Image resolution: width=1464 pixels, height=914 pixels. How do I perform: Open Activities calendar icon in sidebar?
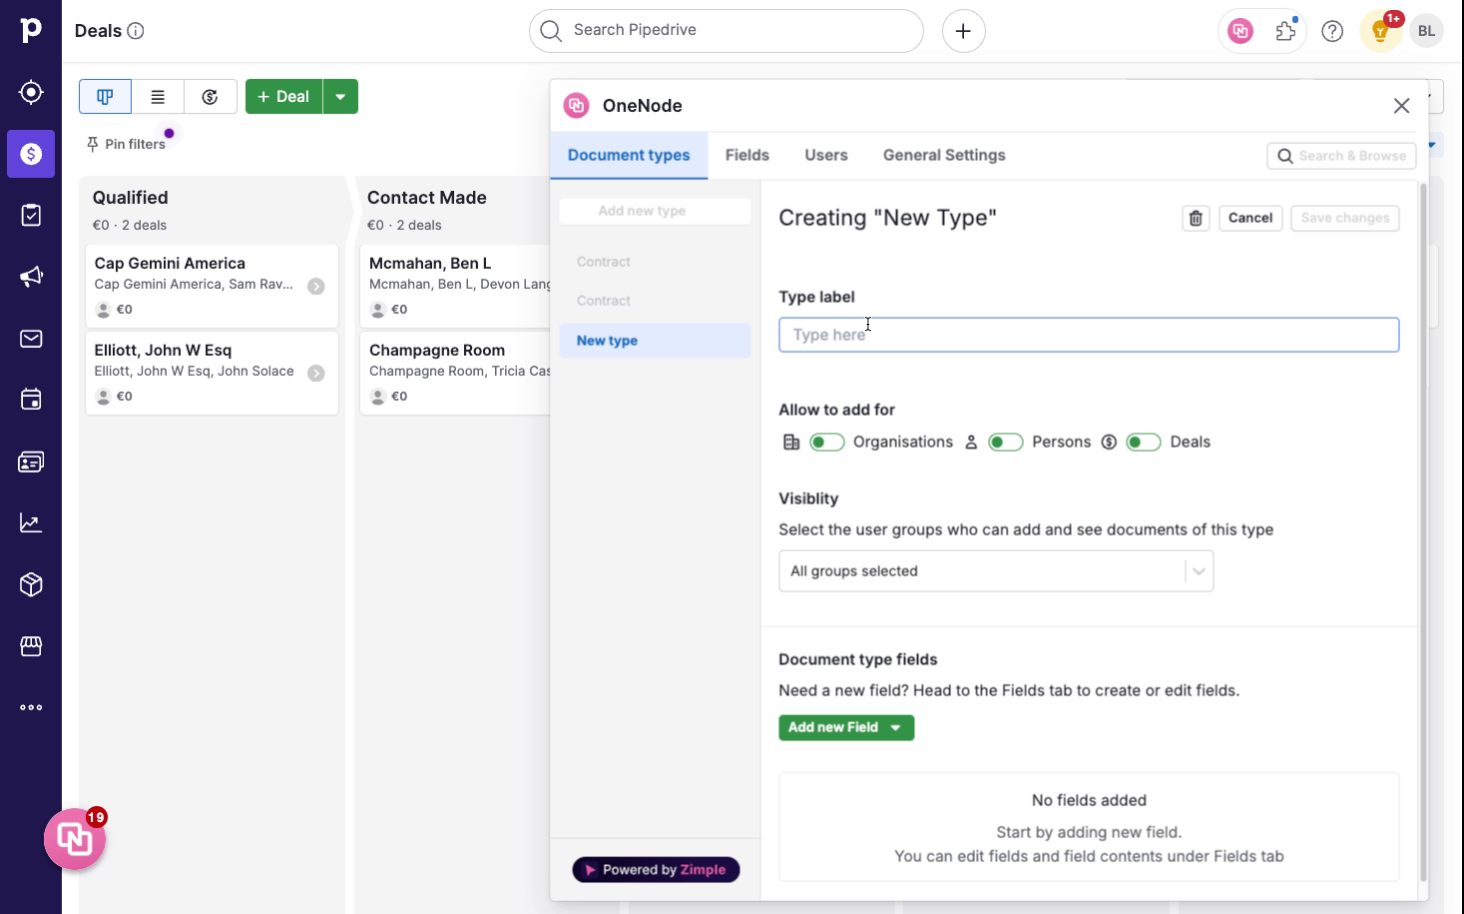31,400
